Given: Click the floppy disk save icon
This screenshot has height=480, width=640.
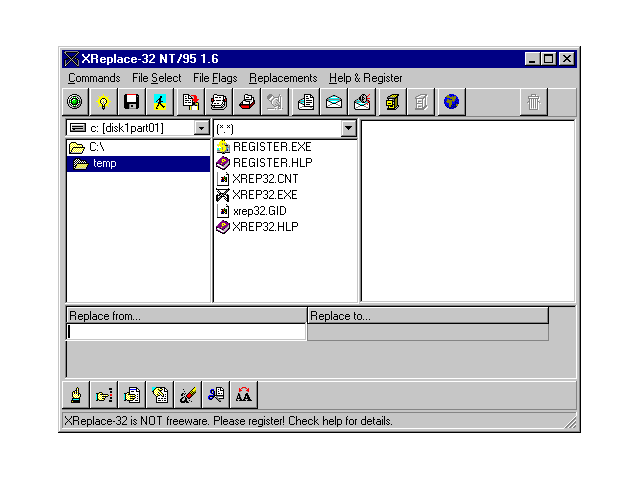Looking at the screenshot, I should 131,101.
